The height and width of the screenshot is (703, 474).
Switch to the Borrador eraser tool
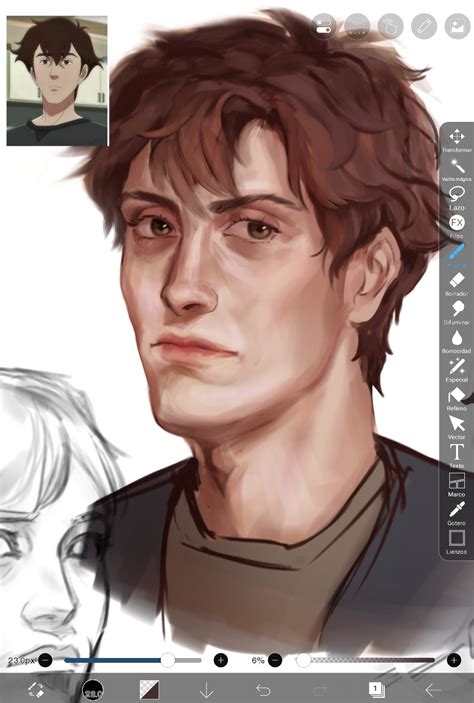click(457, 284)
